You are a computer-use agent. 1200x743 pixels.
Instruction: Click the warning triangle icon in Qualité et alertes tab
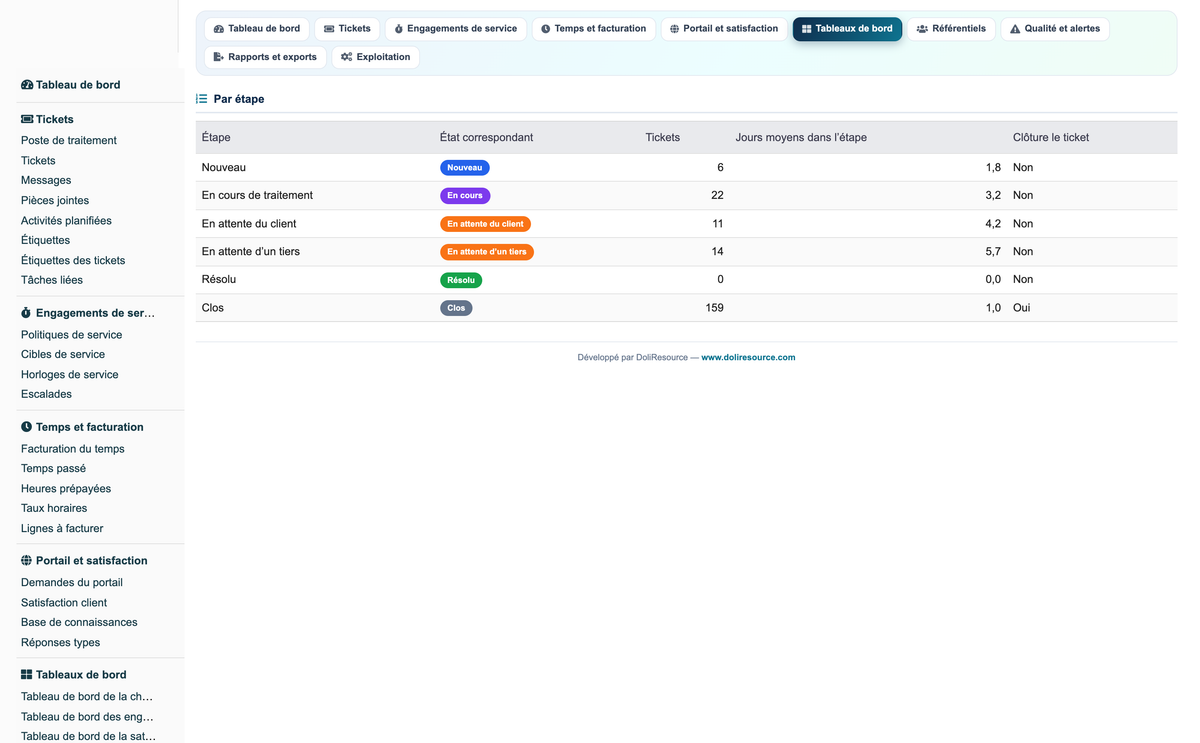(1015, 29)
